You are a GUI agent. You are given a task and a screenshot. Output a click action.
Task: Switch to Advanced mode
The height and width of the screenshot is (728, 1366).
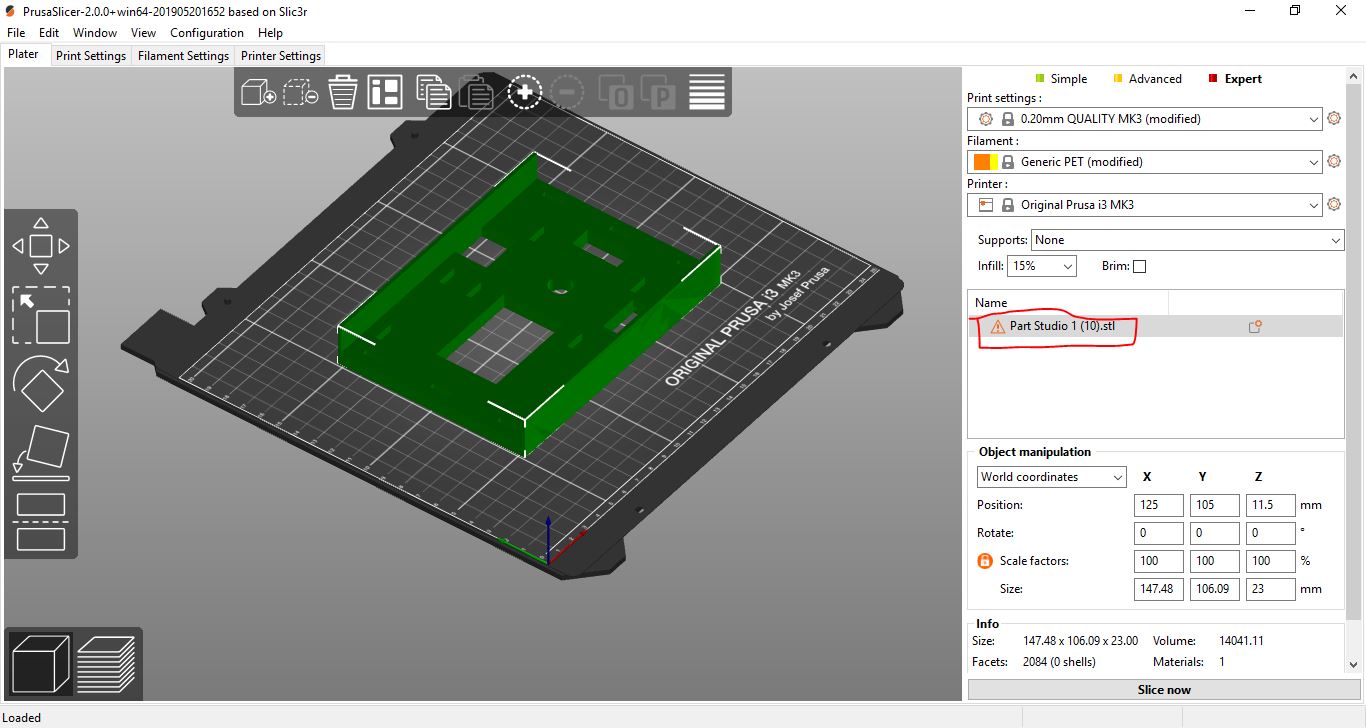(x=1147, y=79)
